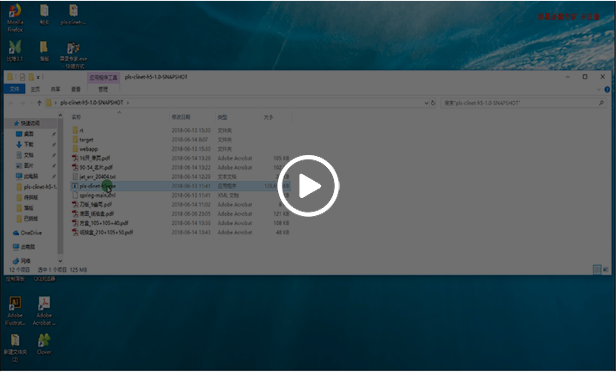Viewport: 616px width, 372px height.
Task: Launch Clover desktop icon
Action: (44, 344)
